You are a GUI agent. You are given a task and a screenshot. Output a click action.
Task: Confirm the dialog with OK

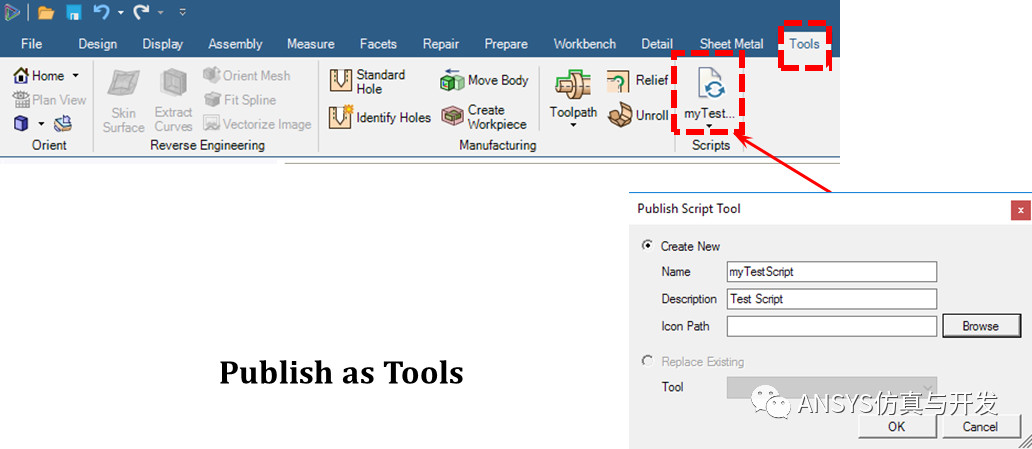[897, 427]
